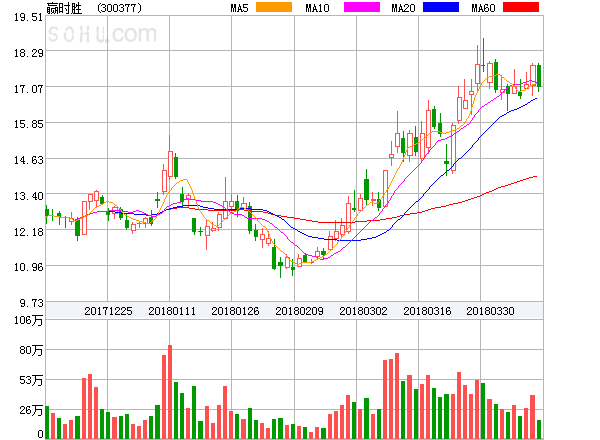Screen dimensions: 600x440
Task: Click the stock name 赢时胜
Action: pyautogui.click(x=64, y=8)
